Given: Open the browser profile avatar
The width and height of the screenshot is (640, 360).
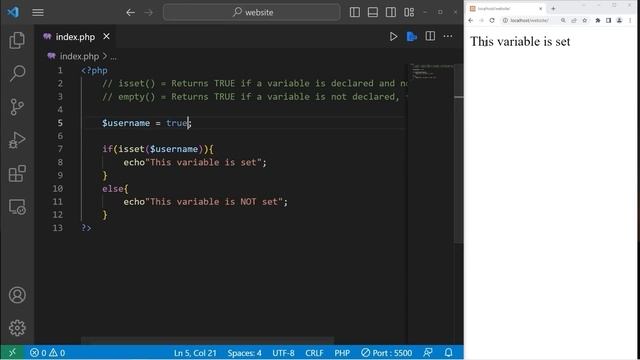Looking at the screenshot, I should [x=619, y=20].
